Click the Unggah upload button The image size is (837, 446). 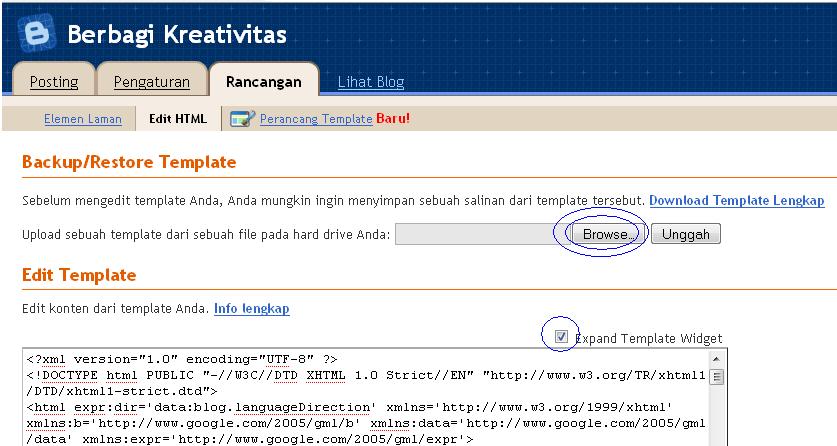click(686, 234)
